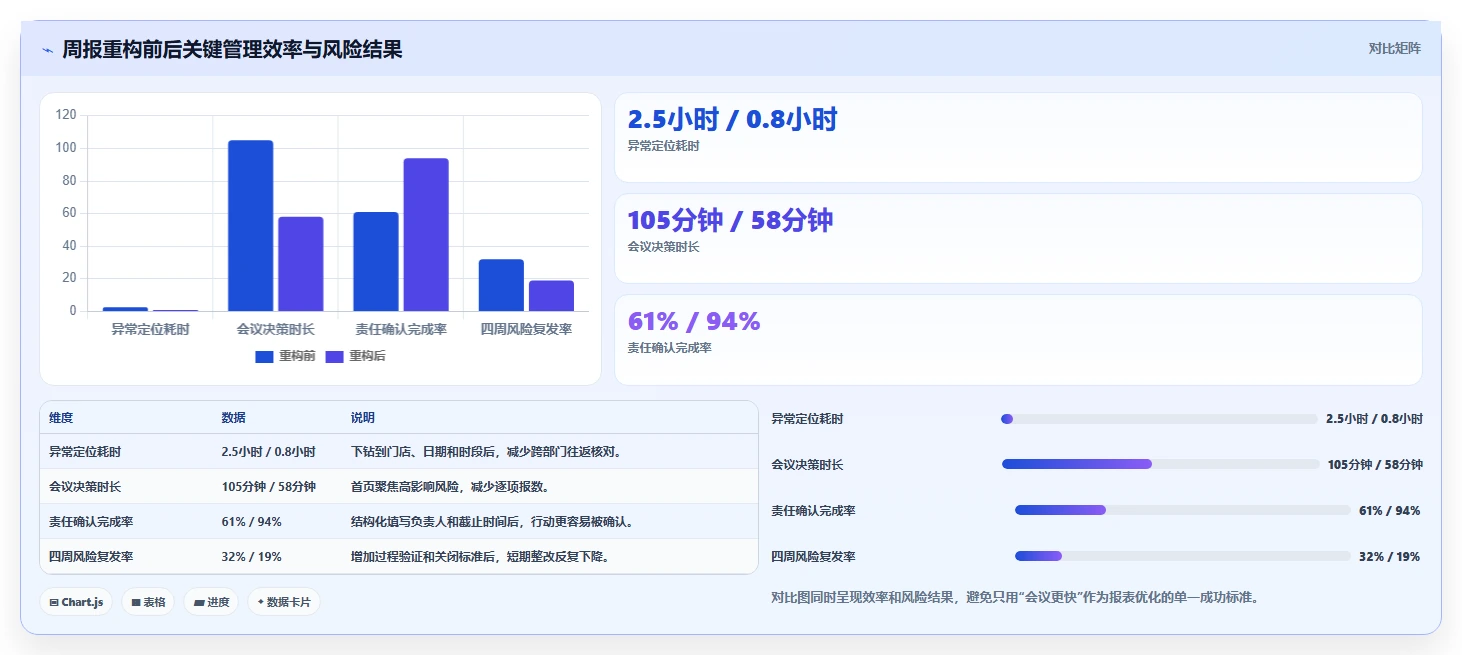Click the note about 结构化填写负责人和截止时间

tap(492, 522)
